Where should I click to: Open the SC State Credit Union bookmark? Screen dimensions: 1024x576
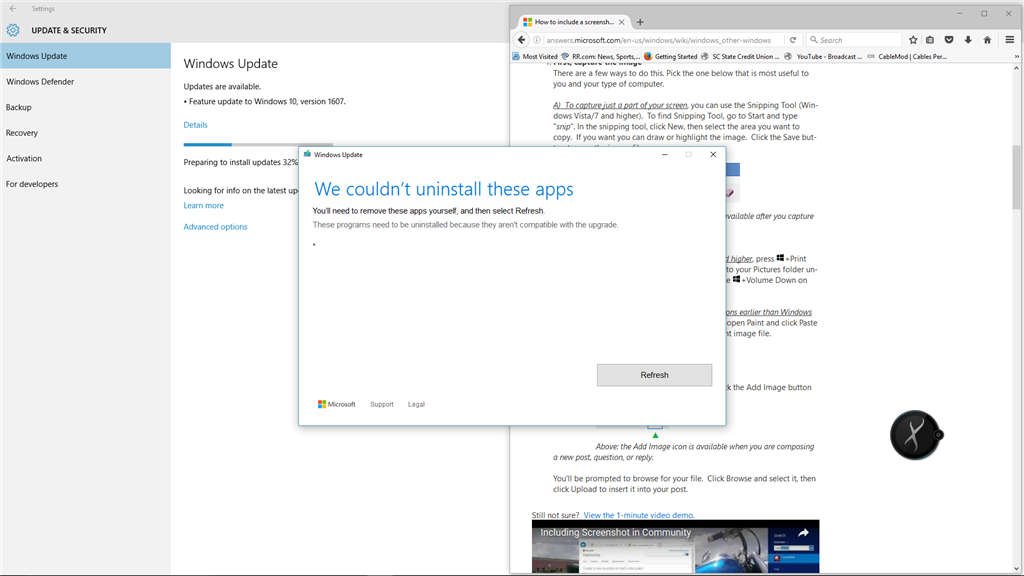pos(741,57)
